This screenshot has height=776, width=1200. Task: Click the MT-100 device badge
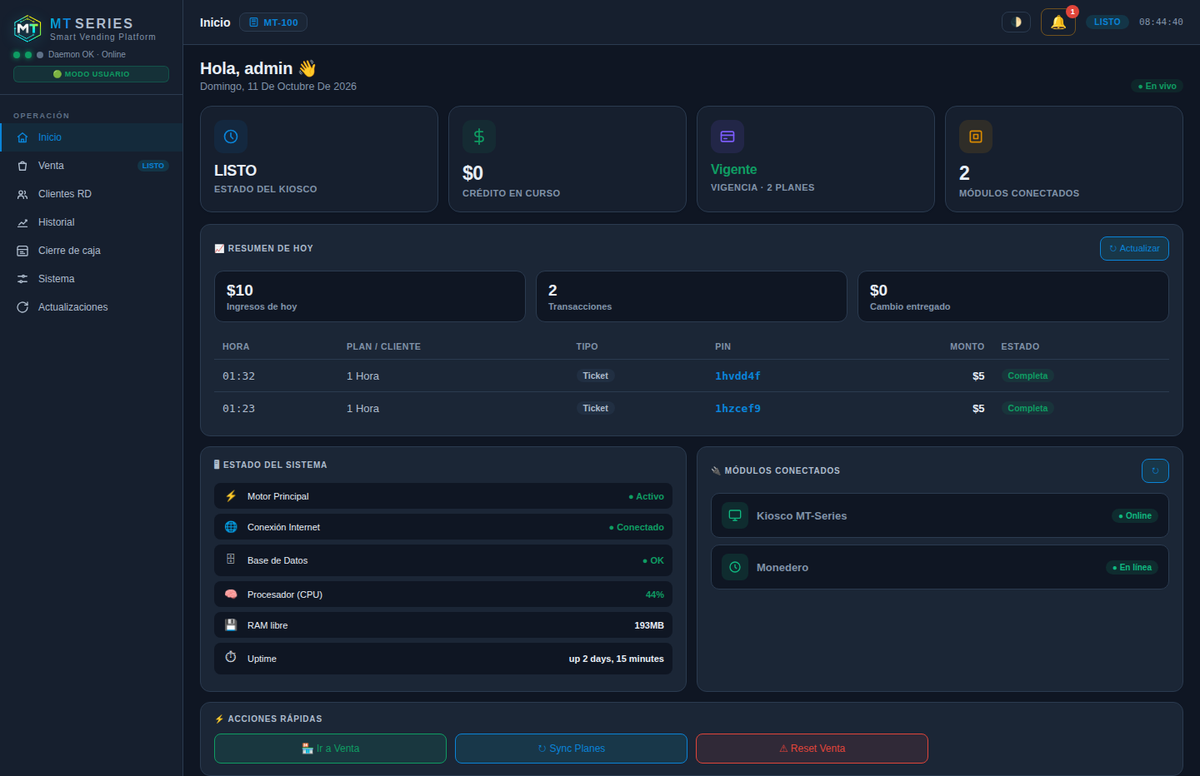click(x=273, y=22)
